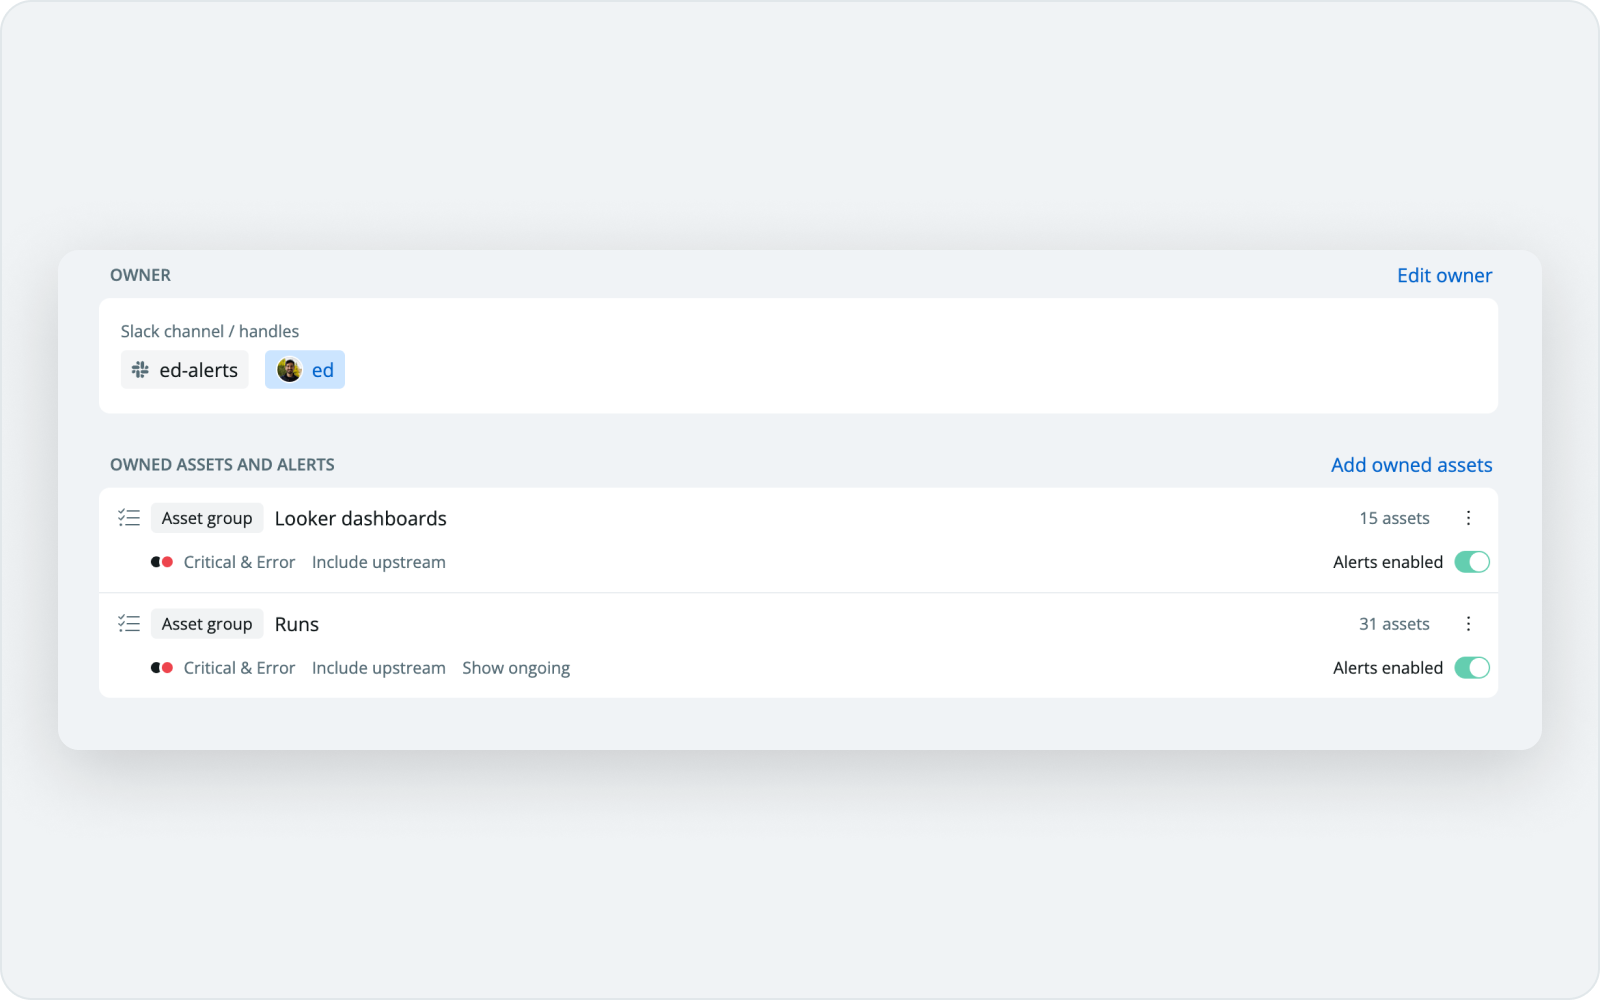Select the asset group list icon beside Runs

(129, 623)
